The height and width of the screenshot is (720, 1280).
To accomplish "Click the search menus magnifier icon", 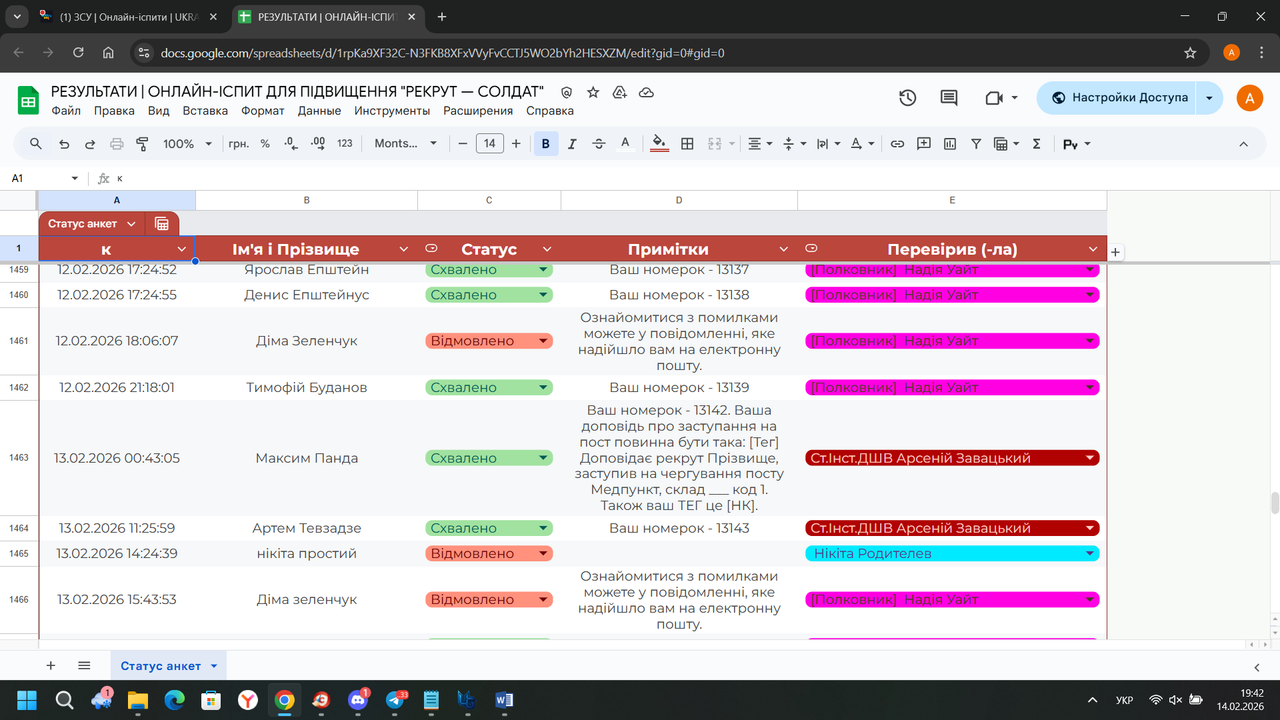I will (x=36, y=144).
